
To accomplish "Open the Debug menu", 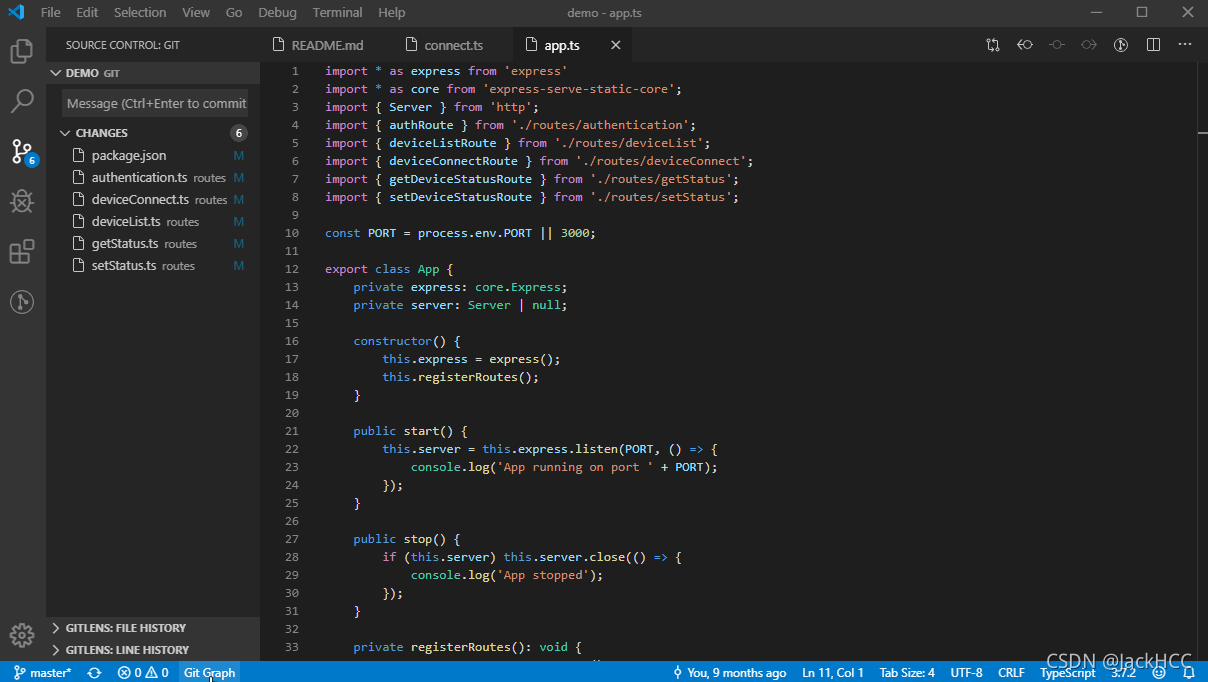I will tap(277, 12).
